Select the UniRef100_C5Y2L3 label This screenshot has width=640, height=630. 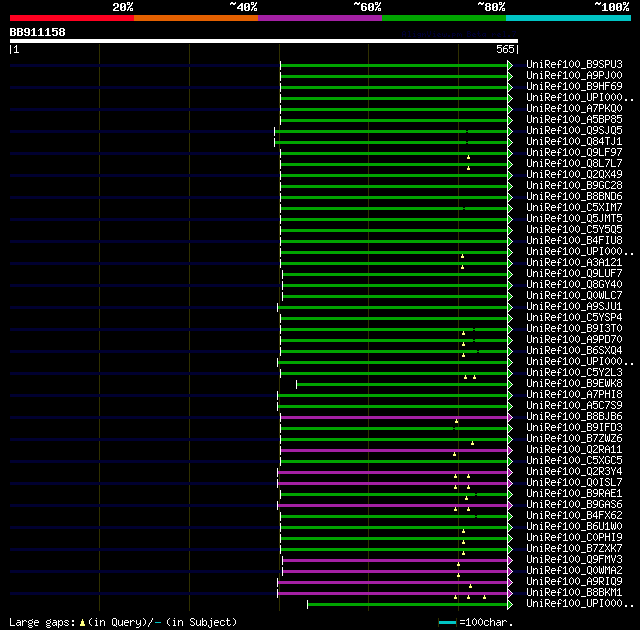(574, 373)
